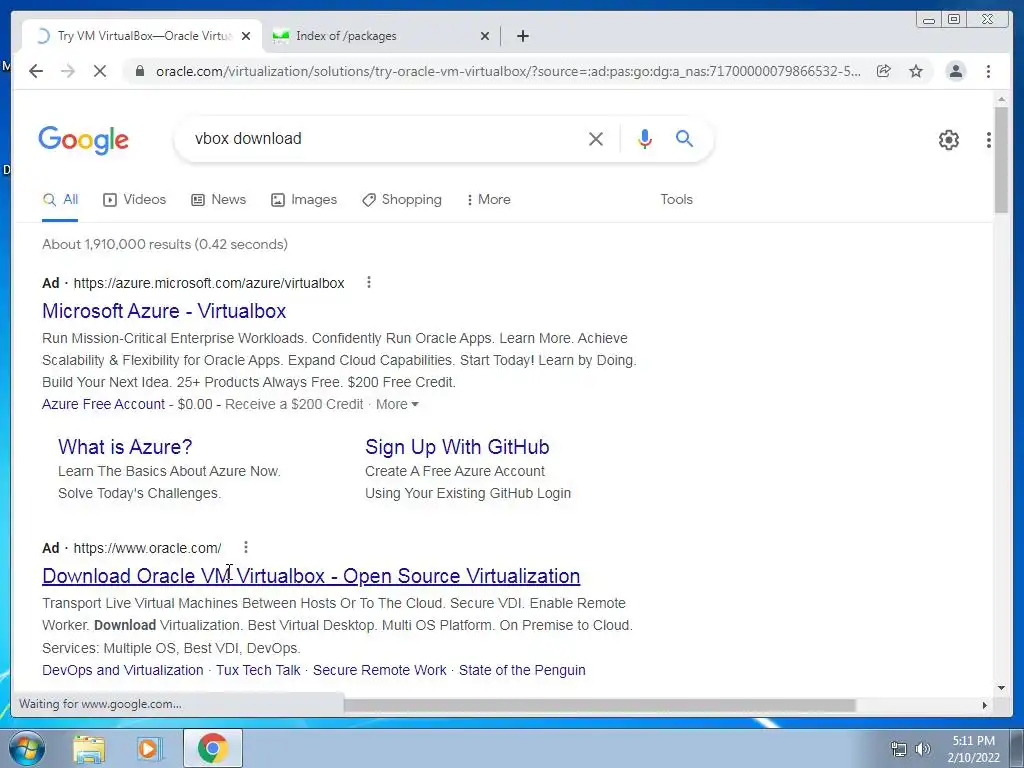The image size is (1024, 768).
Task: Expand the More search categories menu
Action: coord(488,200)
